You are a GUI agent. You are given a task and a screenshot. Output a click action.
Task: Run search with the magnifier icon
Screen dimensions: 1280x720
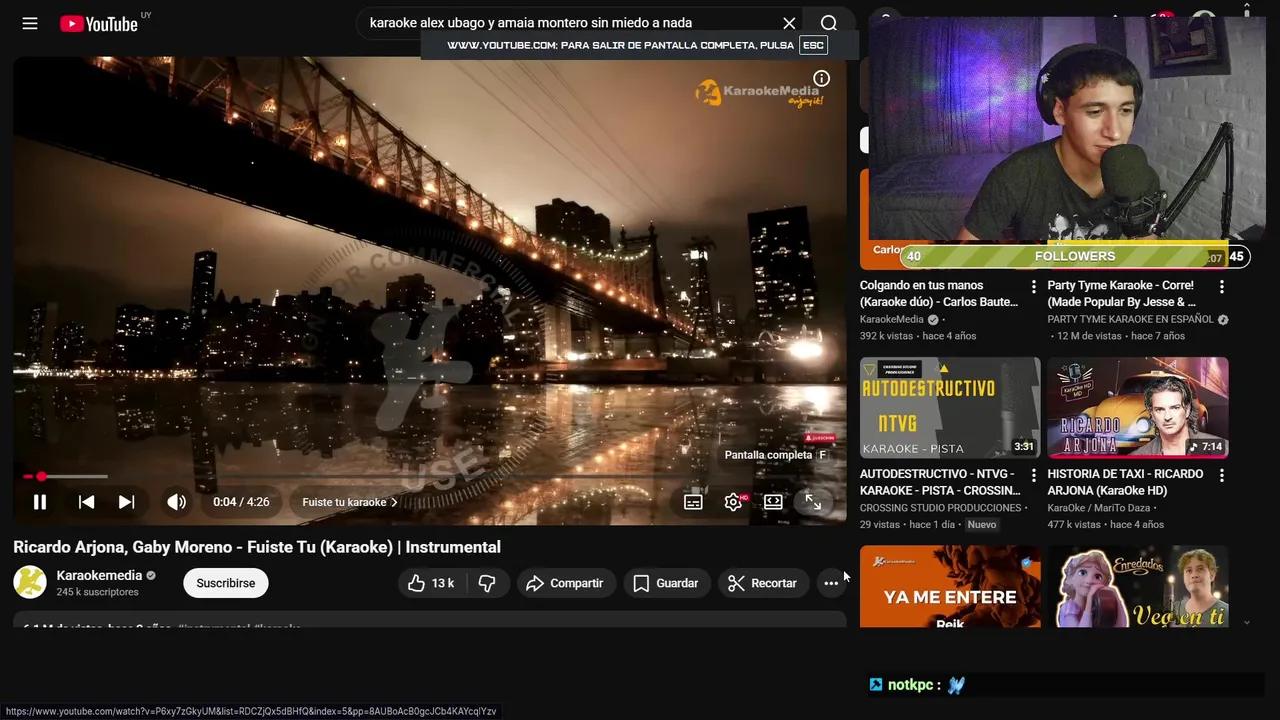[829, 23]
